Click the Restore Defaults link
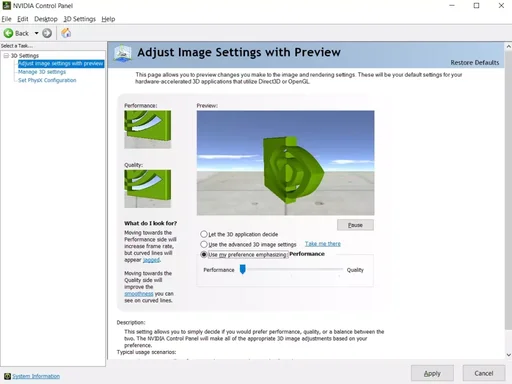 (x=475, y=63)
